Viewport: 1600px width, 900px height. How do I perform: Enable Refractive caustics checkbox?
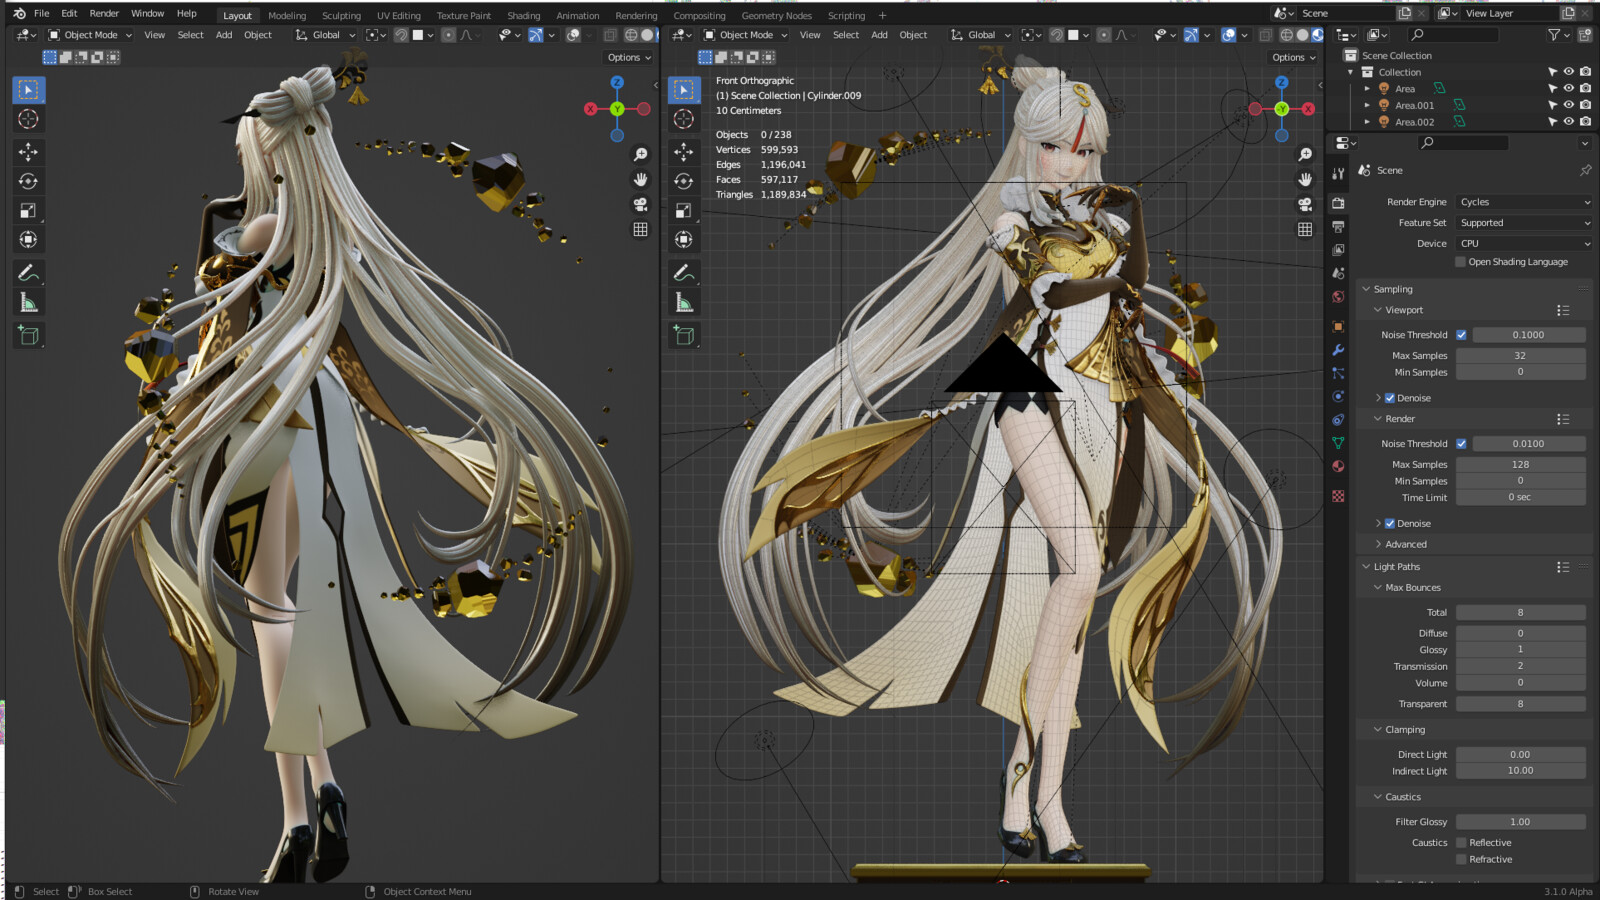1461,860
